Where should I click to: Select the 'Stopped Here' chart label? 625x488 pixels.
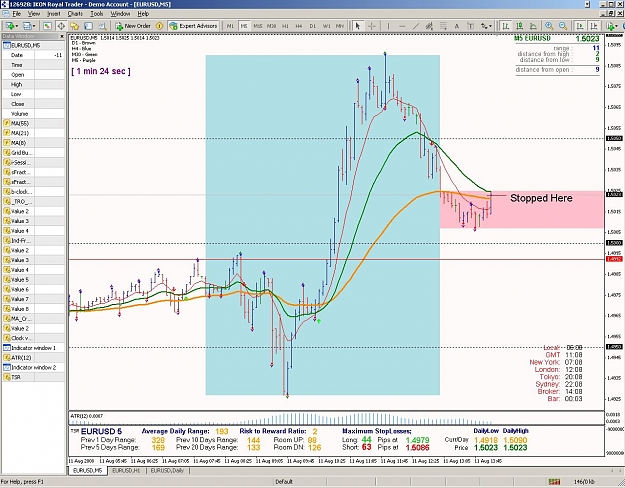541,198
